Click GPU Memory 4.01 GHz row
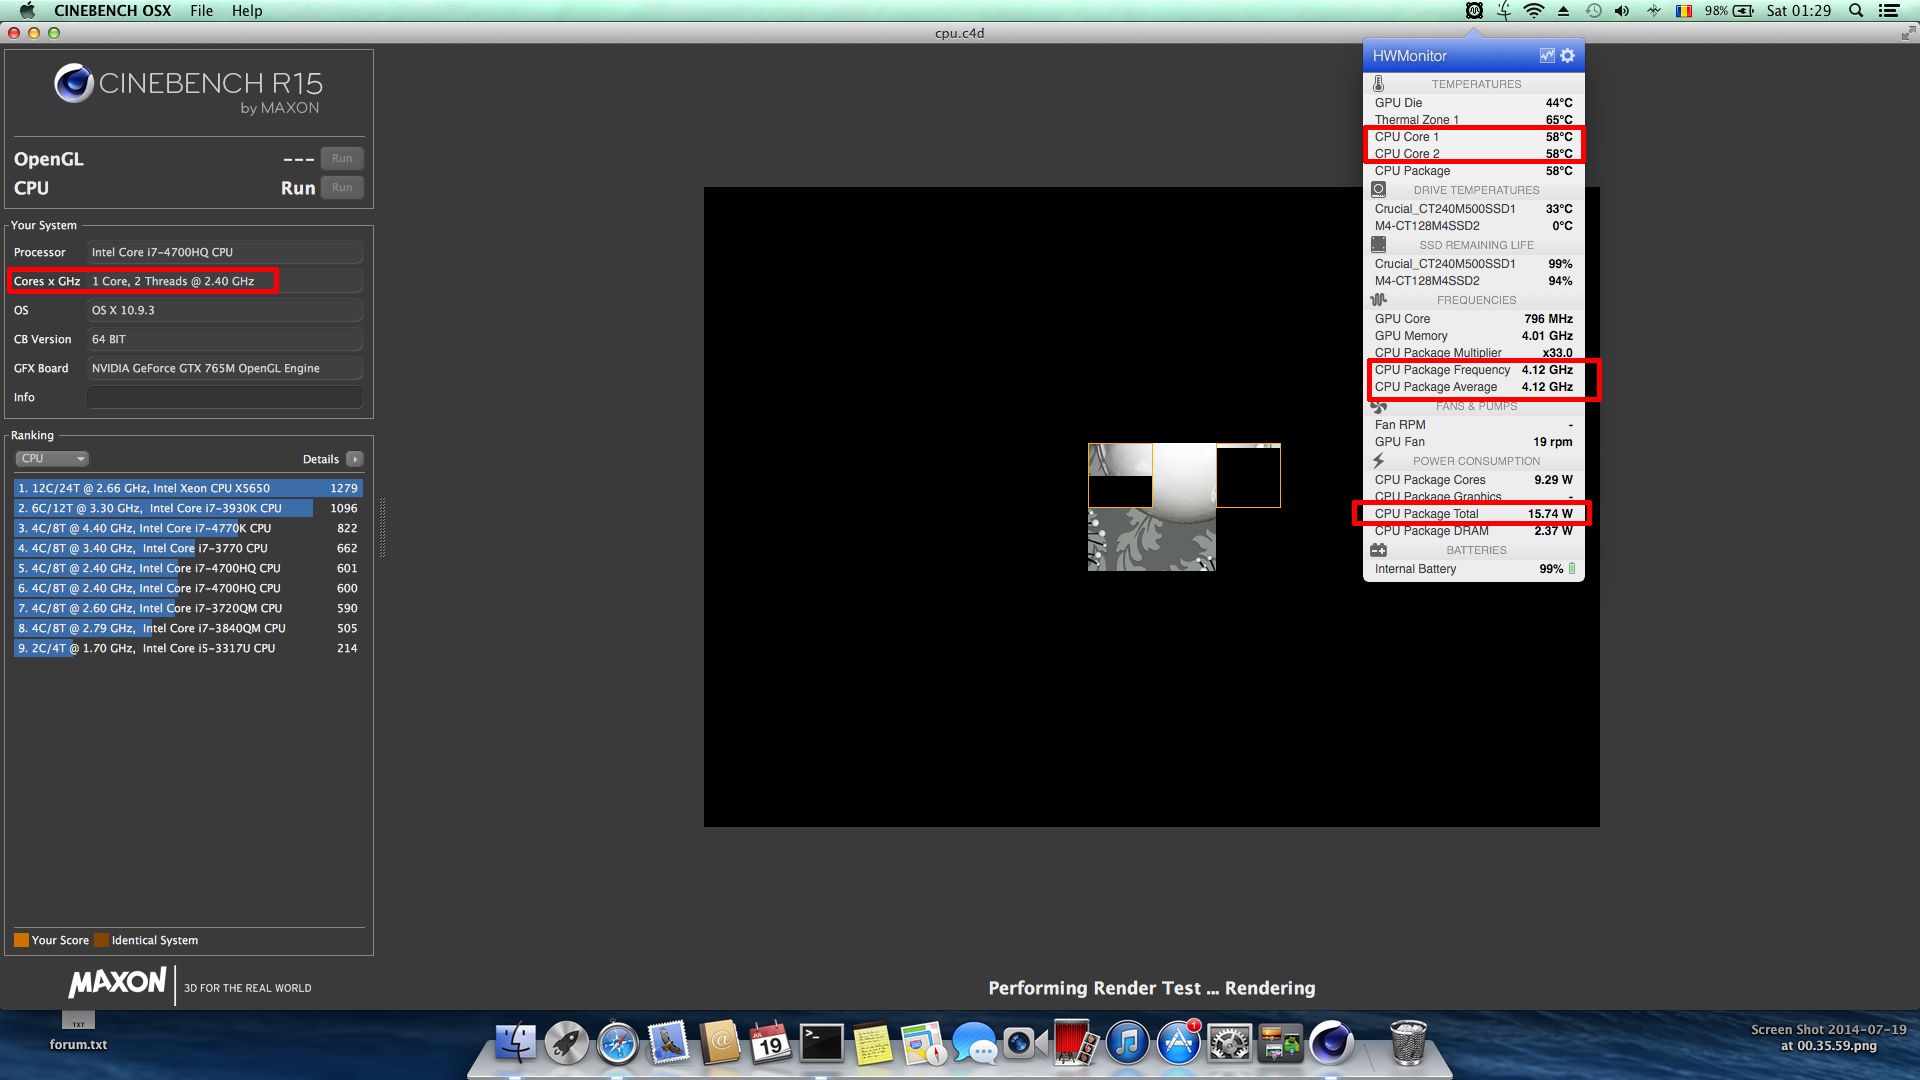Screen dimensions: 1920x1080 pyautogui.click(x=1473, y=336)
